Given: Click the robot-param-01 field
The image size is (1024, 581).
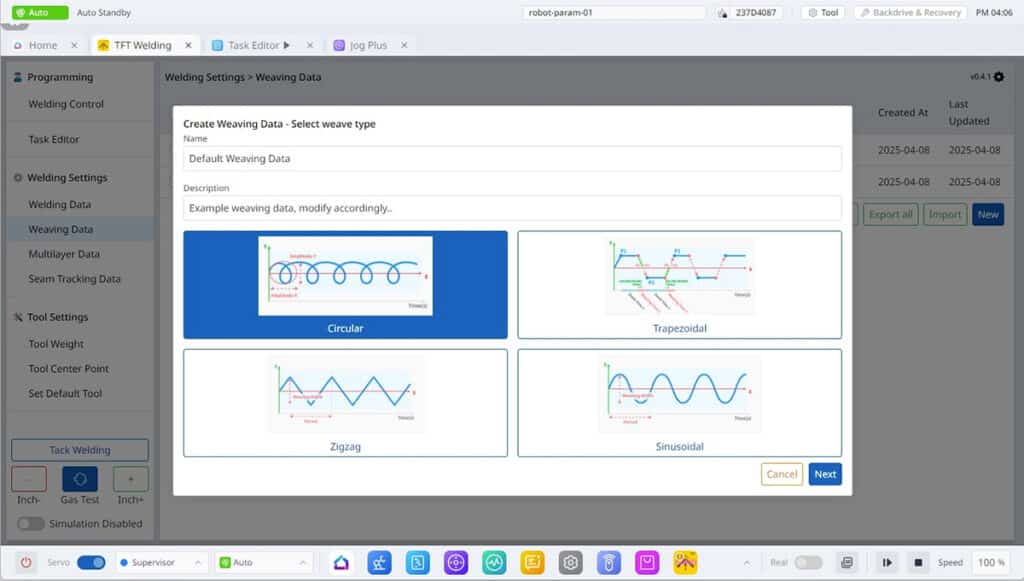Looking at the screenshot, I should (613, 12).
